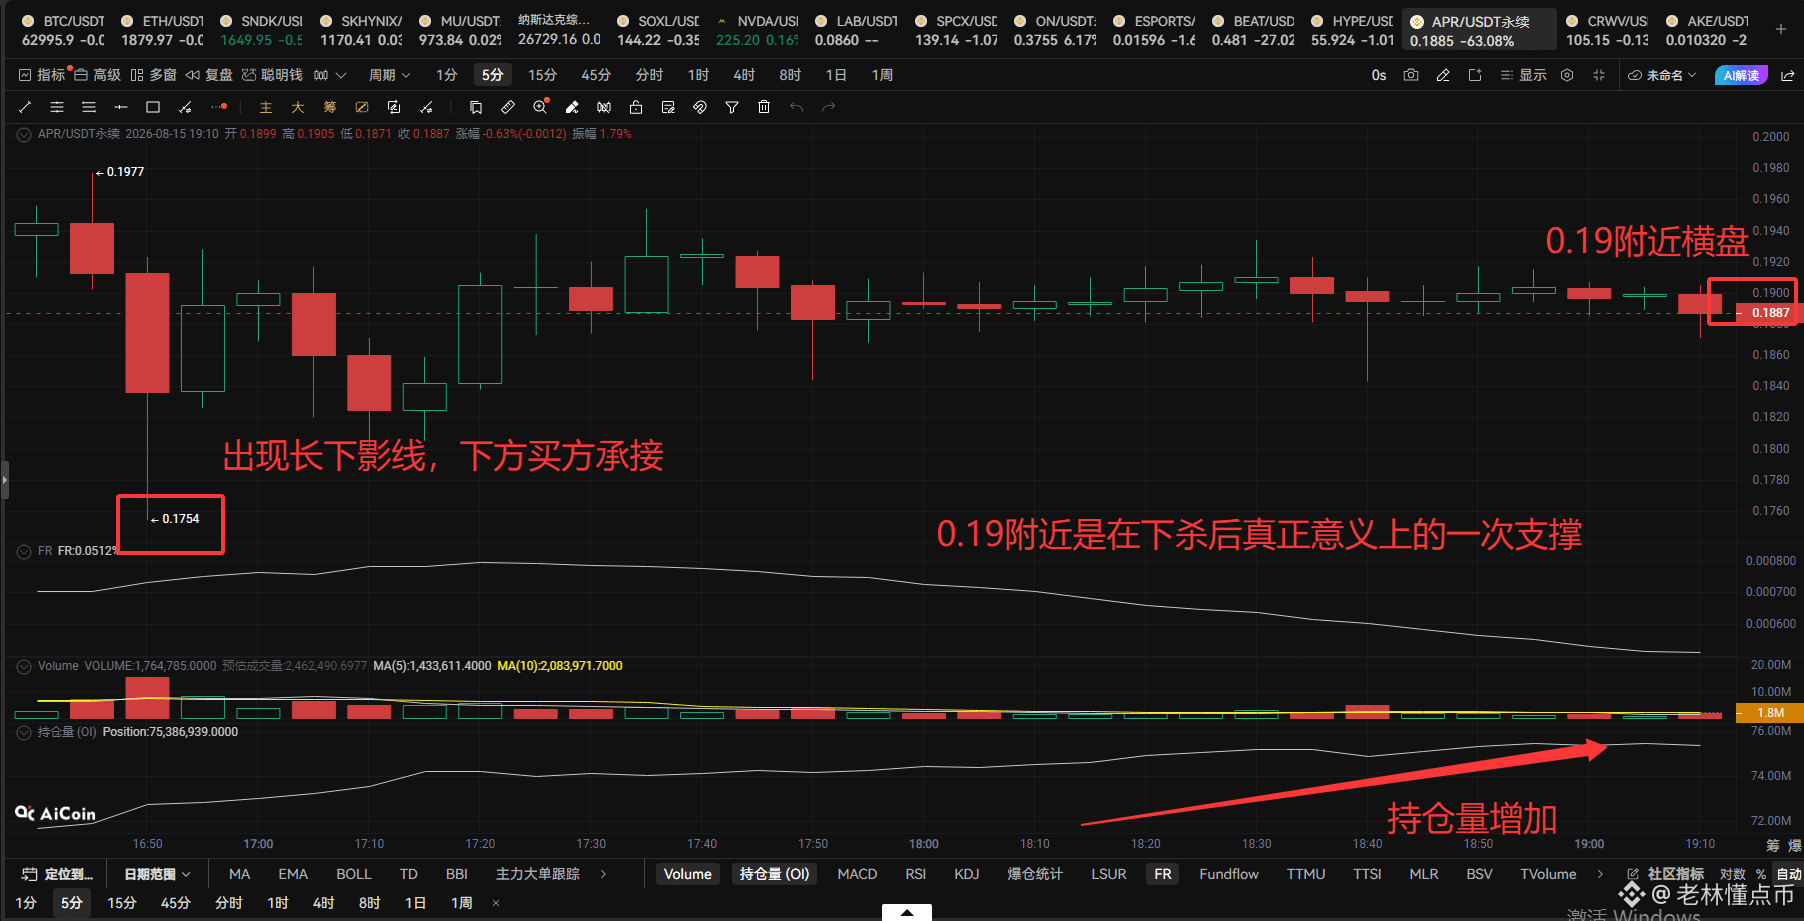Click the 筹 chip distribution icon
The height and width of the screenshot is (921, 1804).
[330, 107]
